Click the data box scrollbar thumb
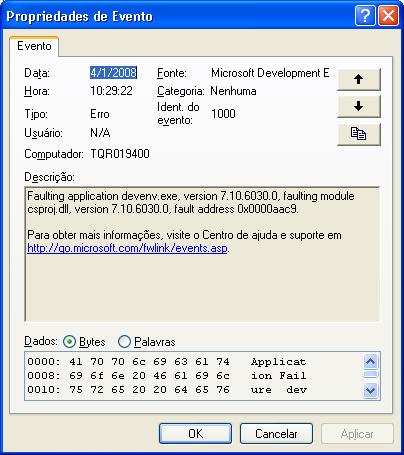Screen dimensions: 404x455 (x=371, y=374)
